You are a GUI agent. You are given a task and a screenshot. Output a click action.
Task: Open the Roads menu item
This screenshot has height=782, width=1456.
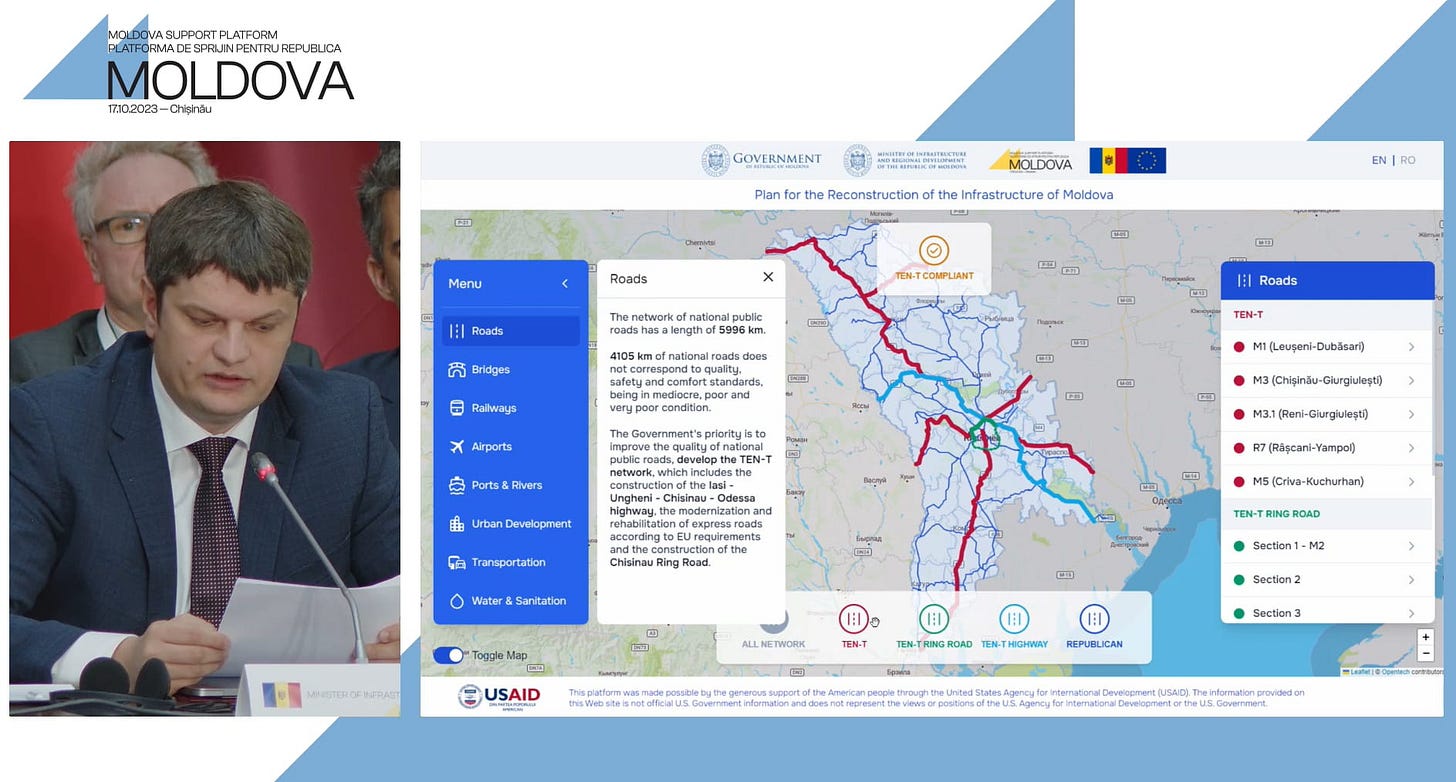point(510,331)
